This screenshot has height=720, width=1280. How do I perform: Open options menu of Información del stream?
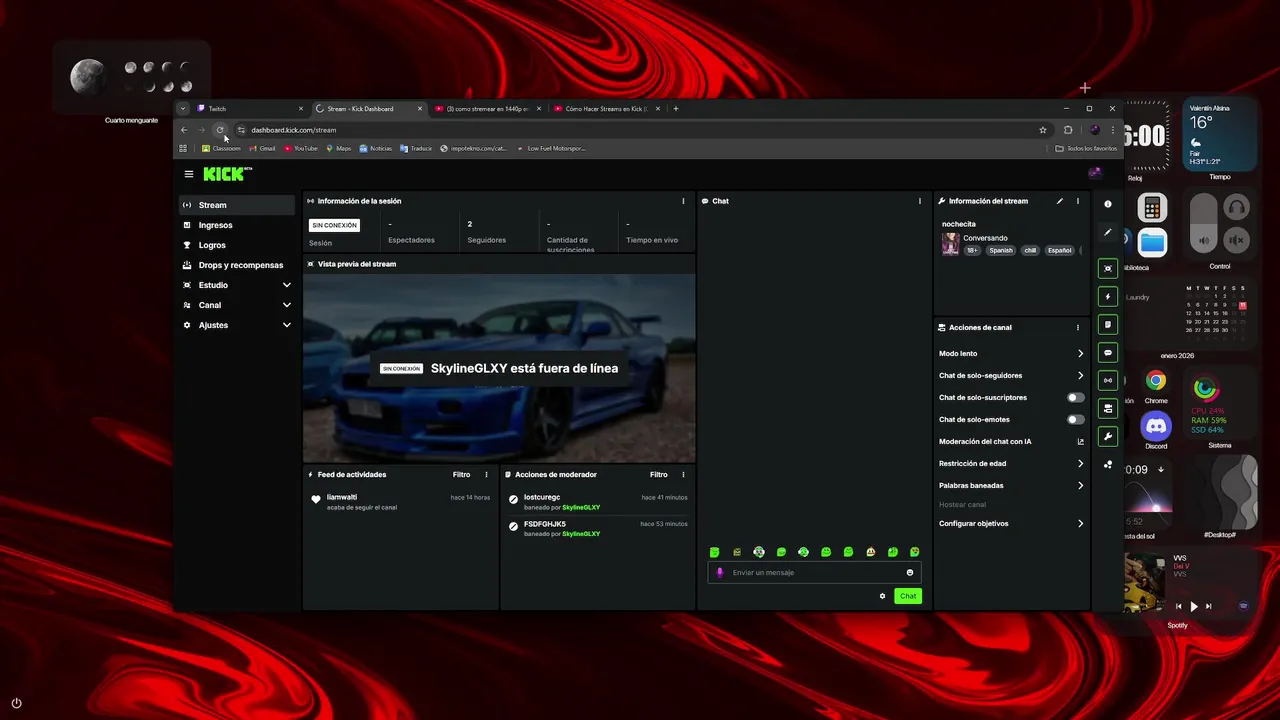coord(1078,201)
